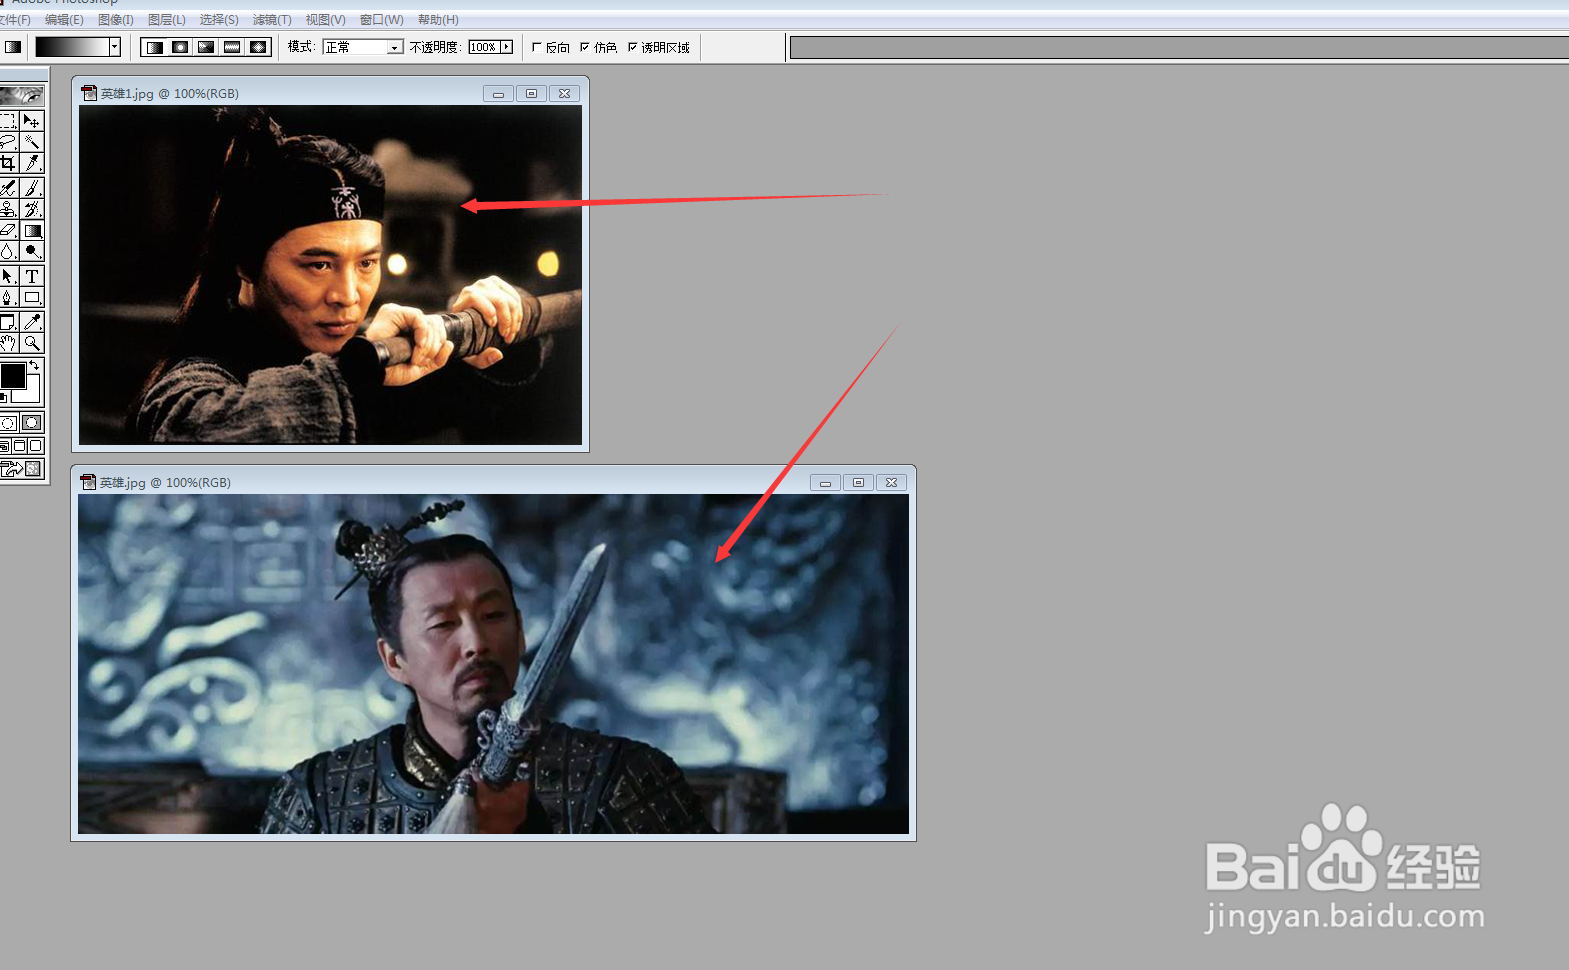The height and width of the screenshot is (970, 1569).
Task: Open the 图层(L) menu
Action: tap(166, 20)
